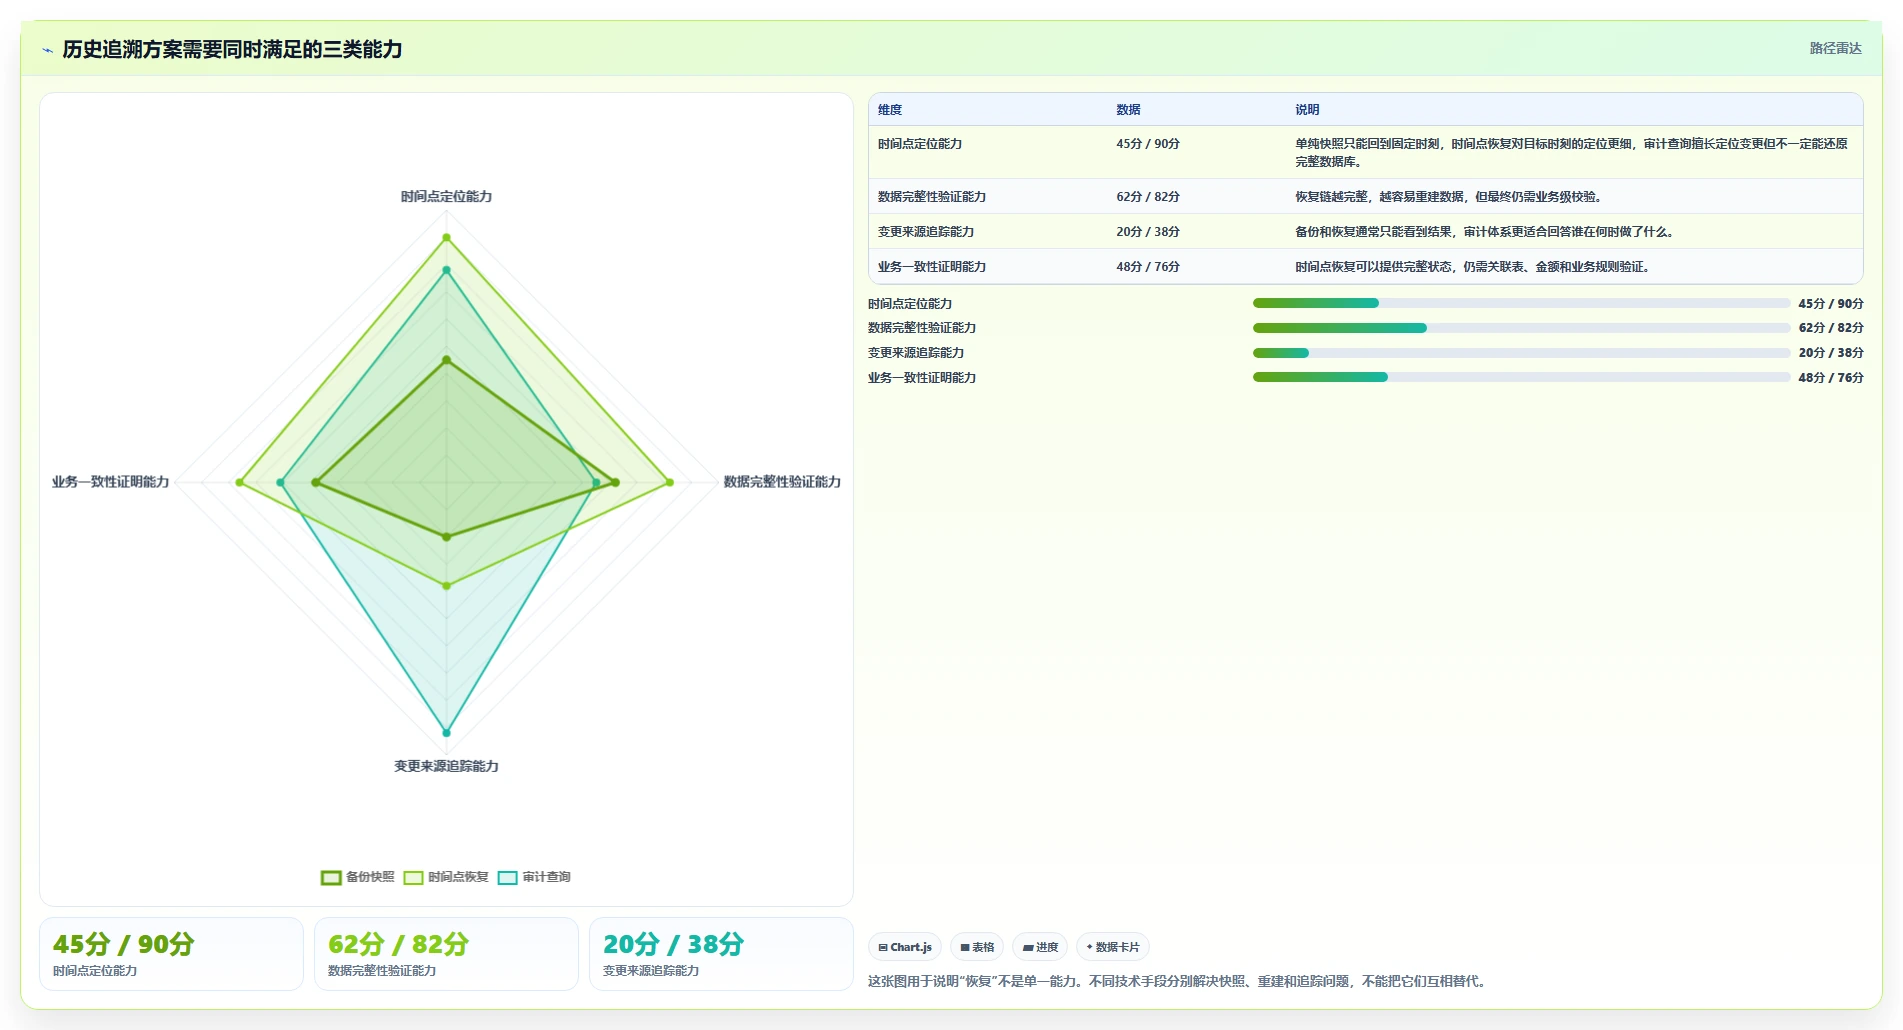Click the 表格 tag chip
The width and height of the screenshot is (1903, 1030).
977,947
